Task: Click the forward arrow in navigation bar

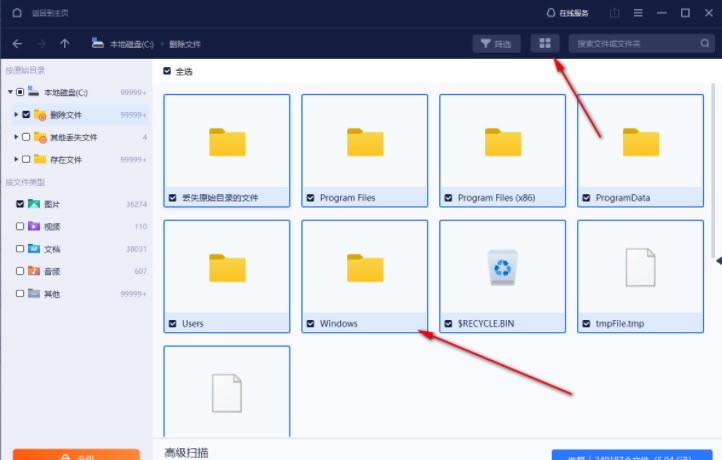Action: (41, 44)
